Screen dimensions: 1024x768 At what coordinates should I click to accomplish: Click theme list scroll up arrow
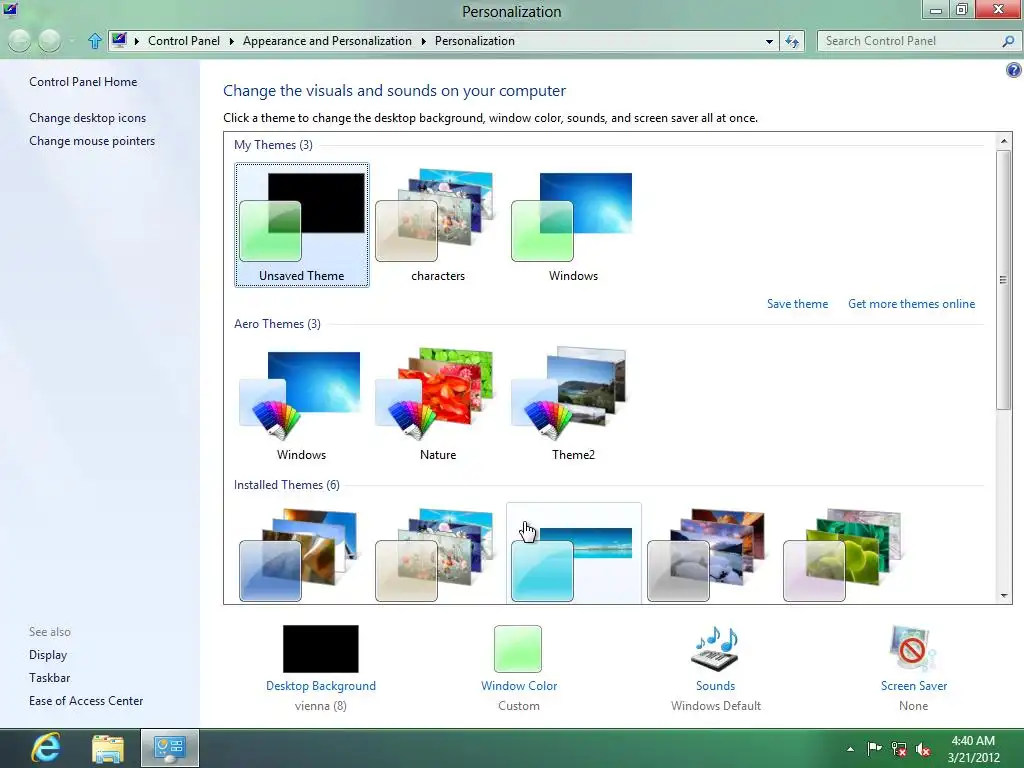pyautogui.click(x=1004, y=141)
